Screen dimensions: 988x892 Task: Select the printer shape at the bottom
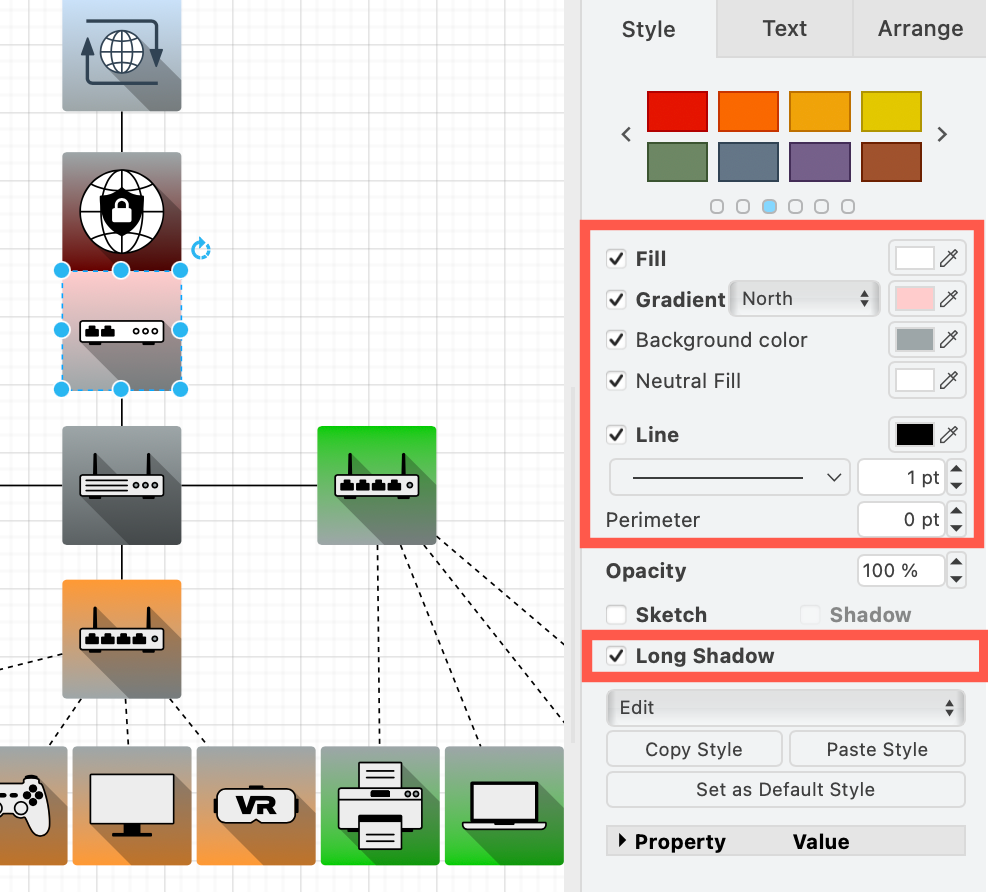click(380, 805)
